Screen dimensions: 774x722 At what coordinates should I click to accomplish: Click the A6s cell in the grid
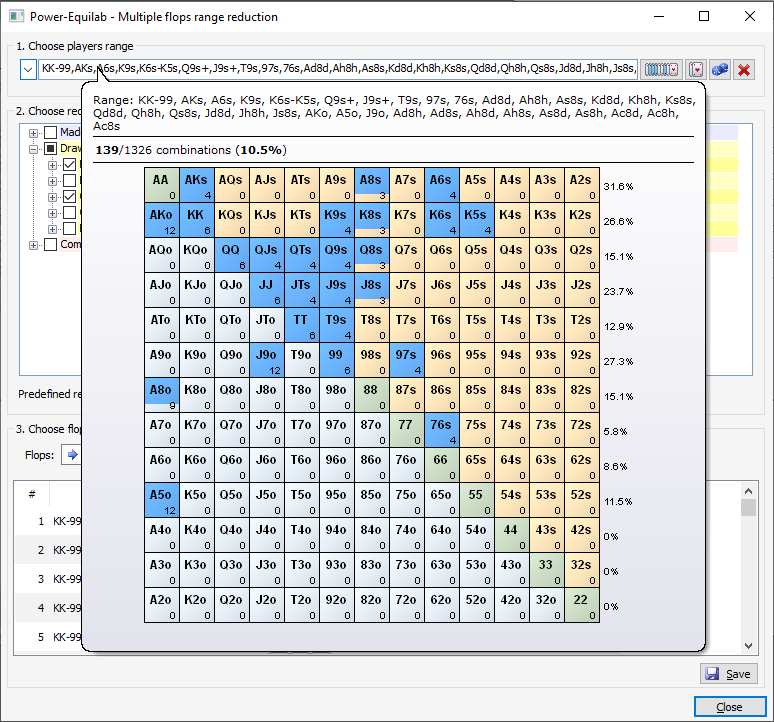coord(442,185)
